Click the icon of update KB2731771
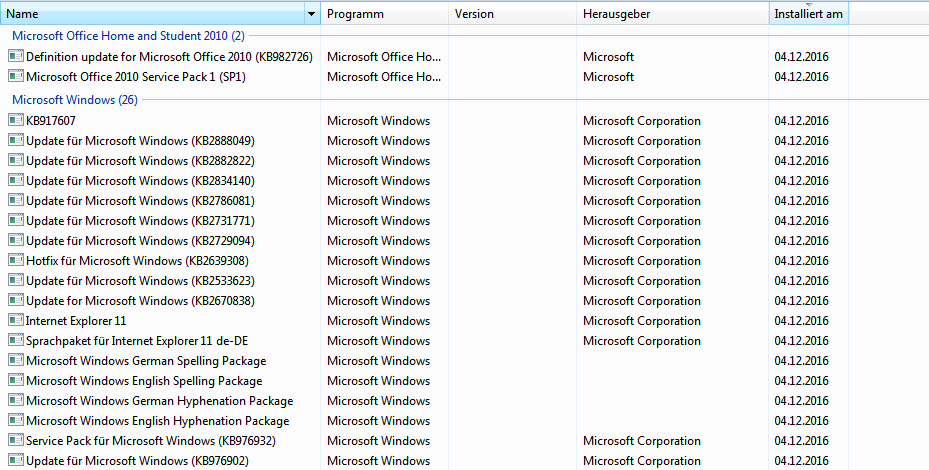The image size is (929, 470). pos(16,220)
